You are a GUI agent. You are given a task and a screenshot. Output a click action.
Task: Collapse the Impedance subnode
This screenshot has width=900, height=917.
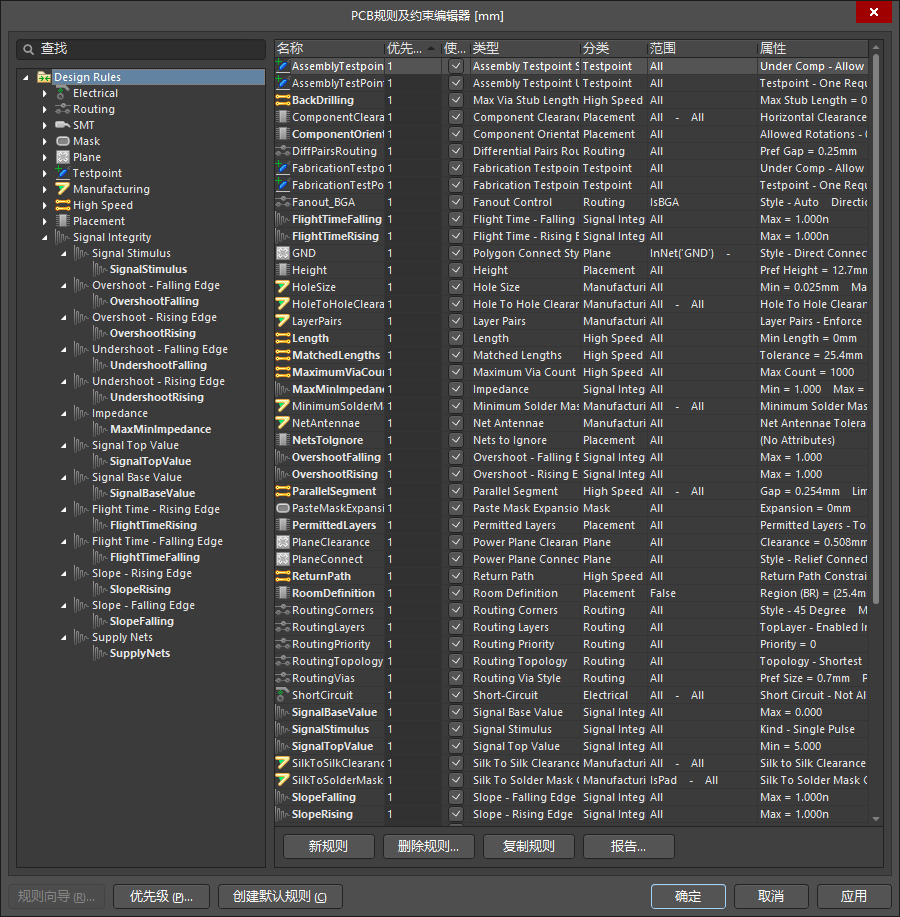(64, 413)
